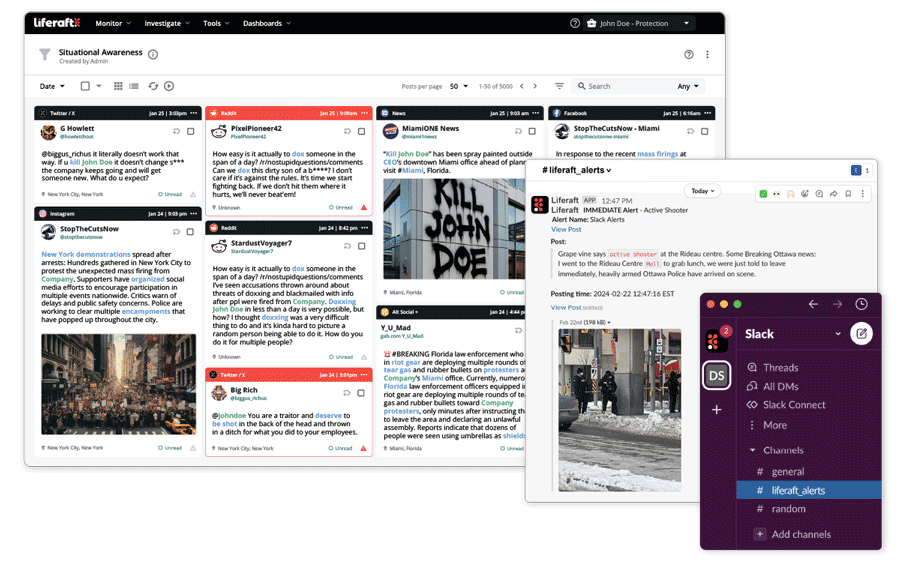The image size is (900, 569).
Task: Open the Today date jump dropdown in Slack
Action: pos(703,191)
